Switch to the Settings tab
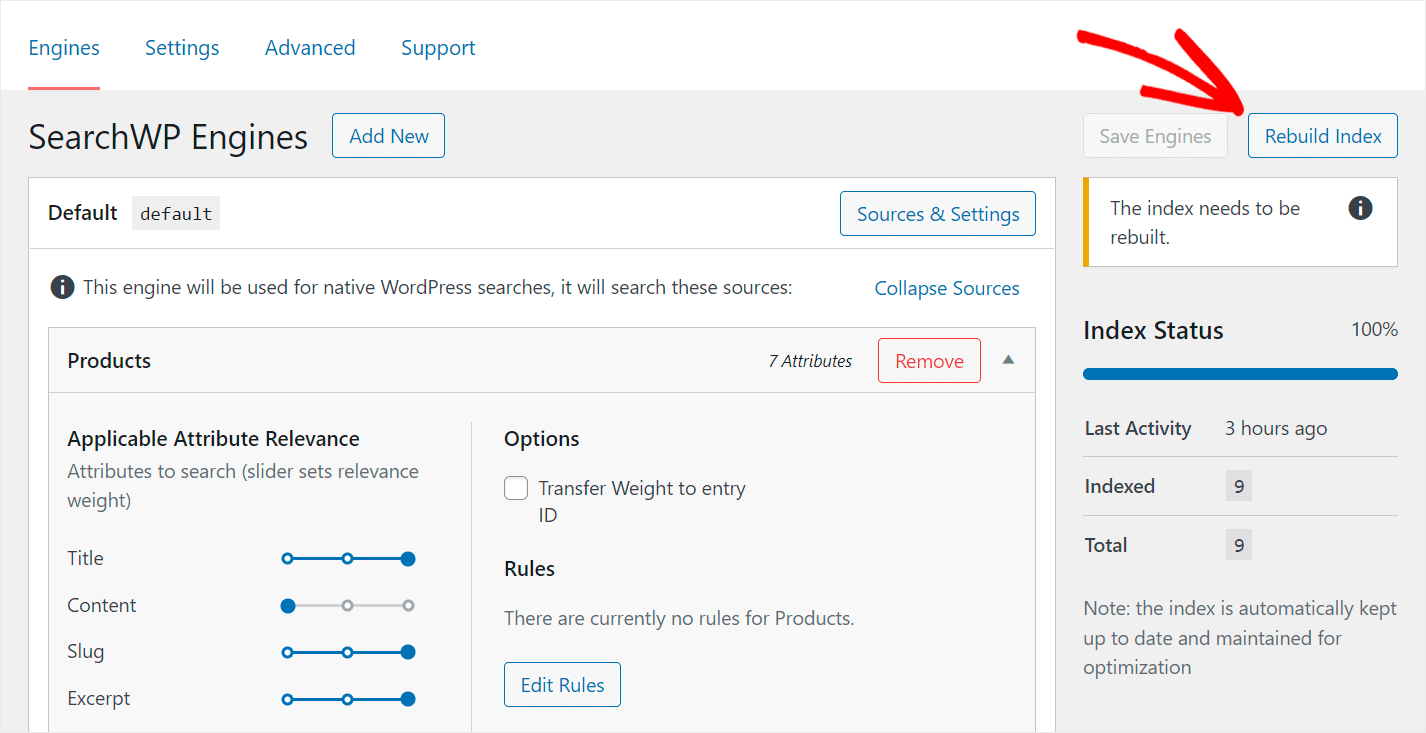Viewport: 1426px width, 733px height. coord(182,48)
